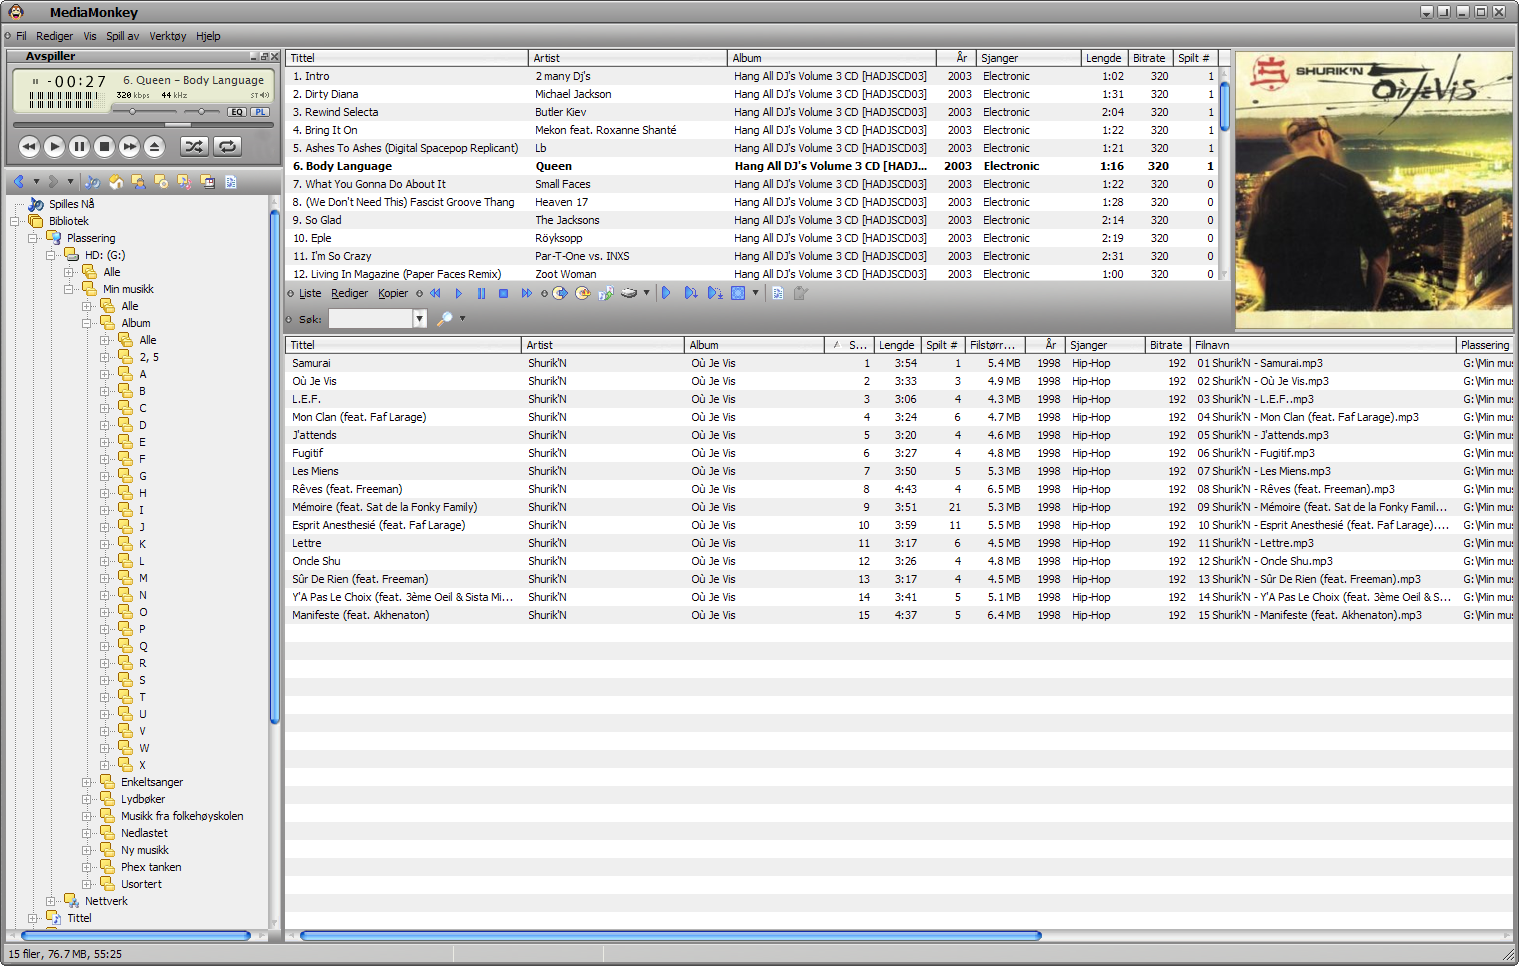Screen dimensions: 1519x966
Task: Open the Spill av menu
Action: coord(123,36)
